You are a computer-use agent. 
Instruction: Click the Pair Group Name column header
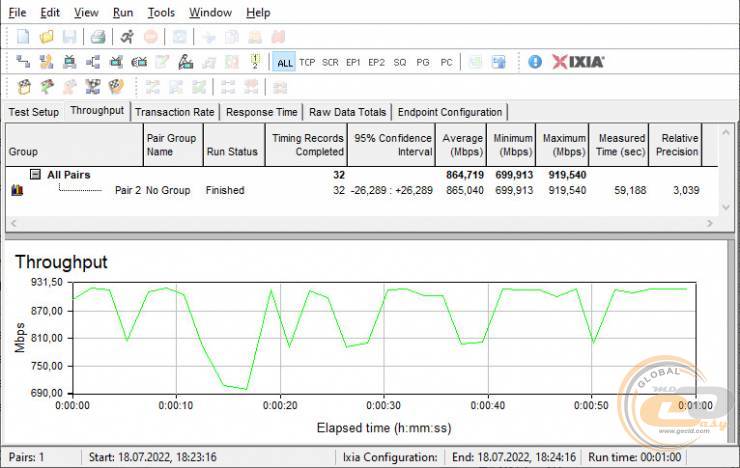pos(173,145)
